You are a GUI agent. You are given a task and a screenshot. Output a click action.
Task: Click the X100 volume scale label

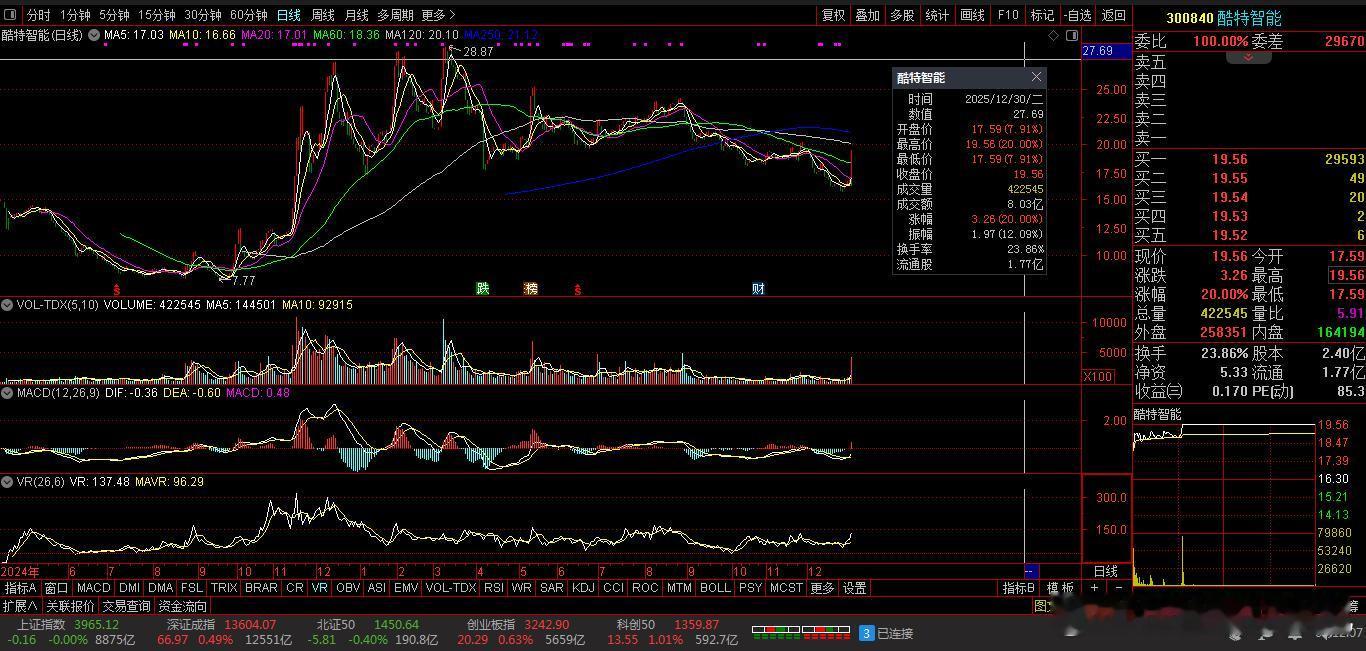(x=1097, y=377)
